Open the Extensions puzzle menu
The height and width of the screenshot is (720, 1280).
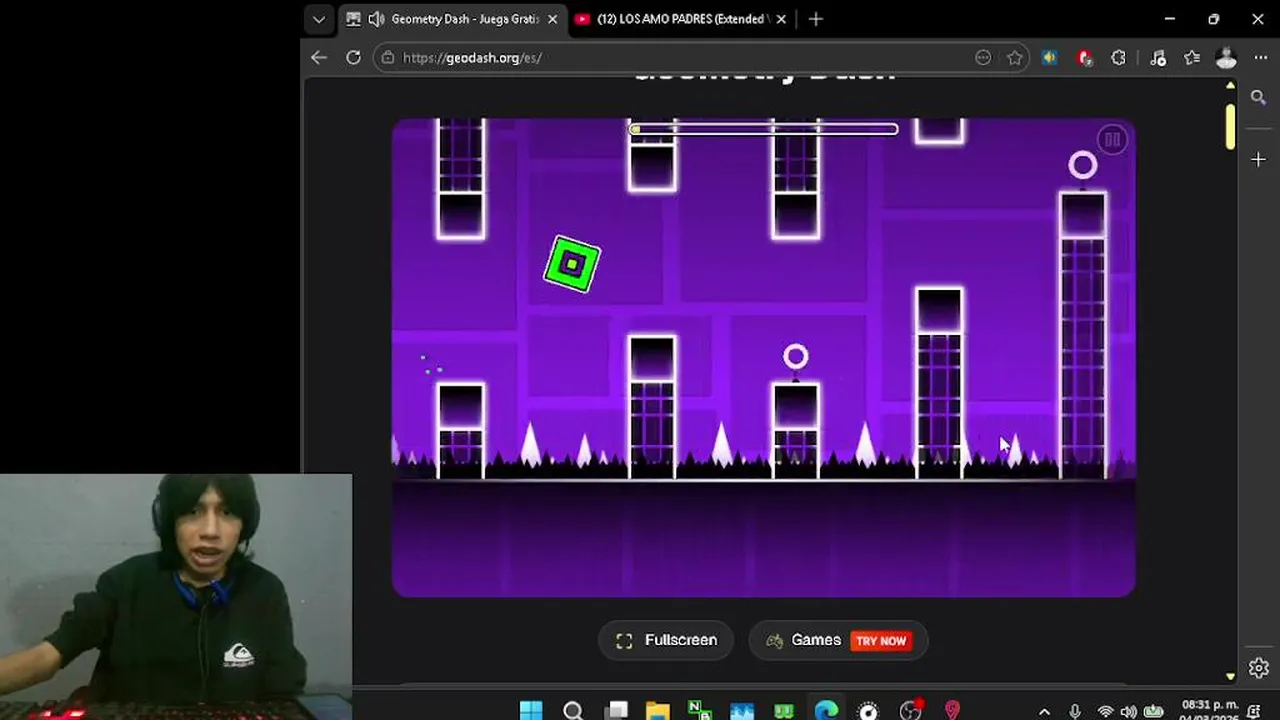tap(1119, 58)
